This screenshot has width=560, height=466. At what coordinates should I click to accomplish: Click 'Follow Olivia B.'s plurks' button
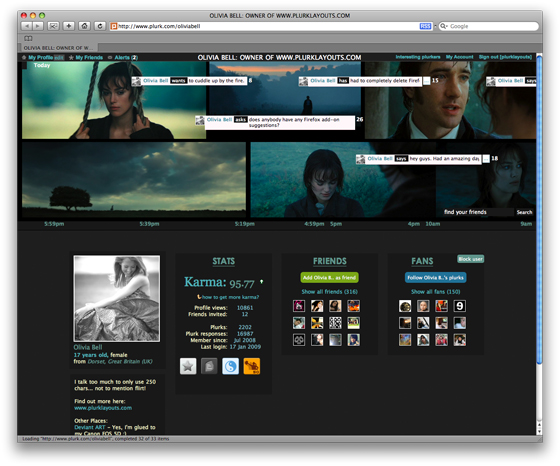point(435,277)
